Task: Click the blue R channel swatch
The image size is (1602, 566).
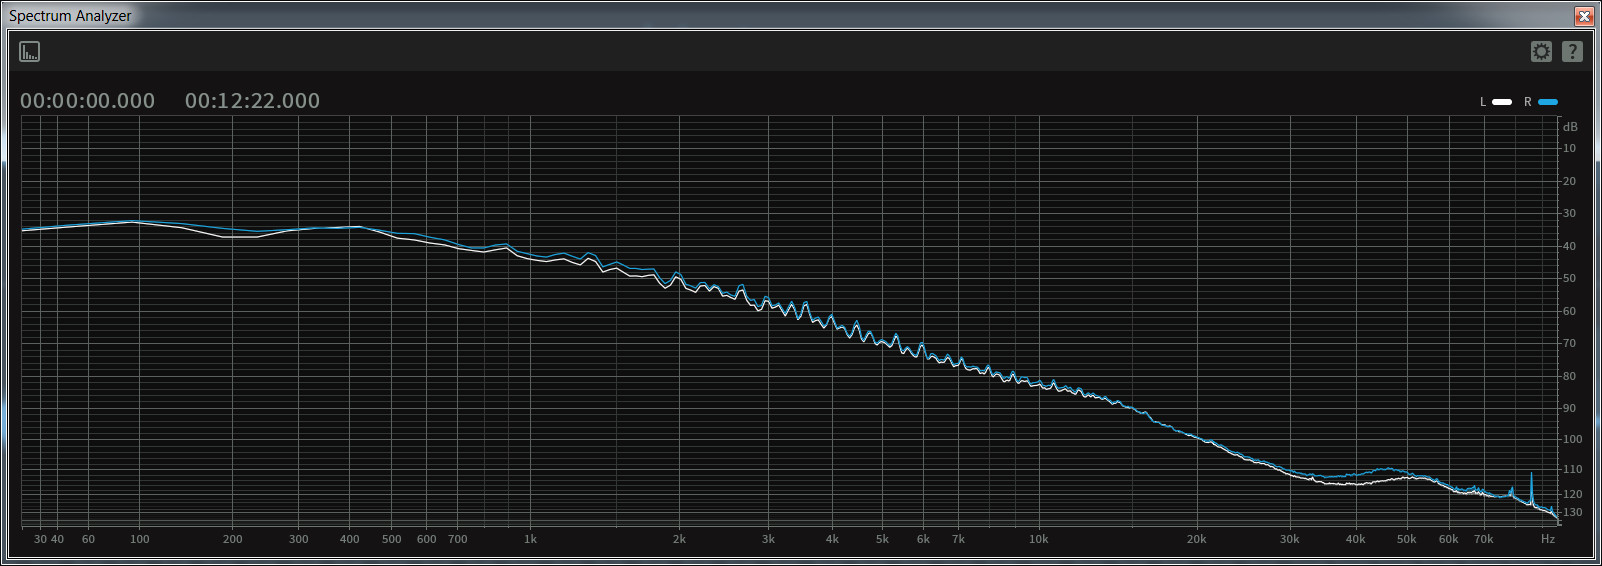Action: click(x=1548, y=102)
